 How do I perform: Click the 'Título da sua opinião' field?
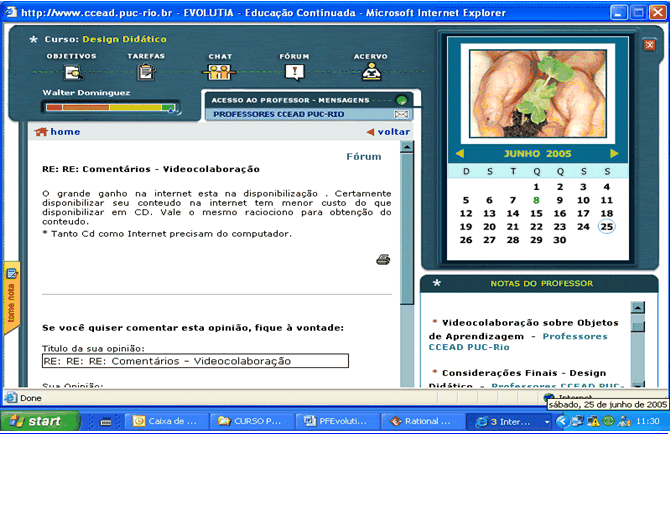click(195, 361)
